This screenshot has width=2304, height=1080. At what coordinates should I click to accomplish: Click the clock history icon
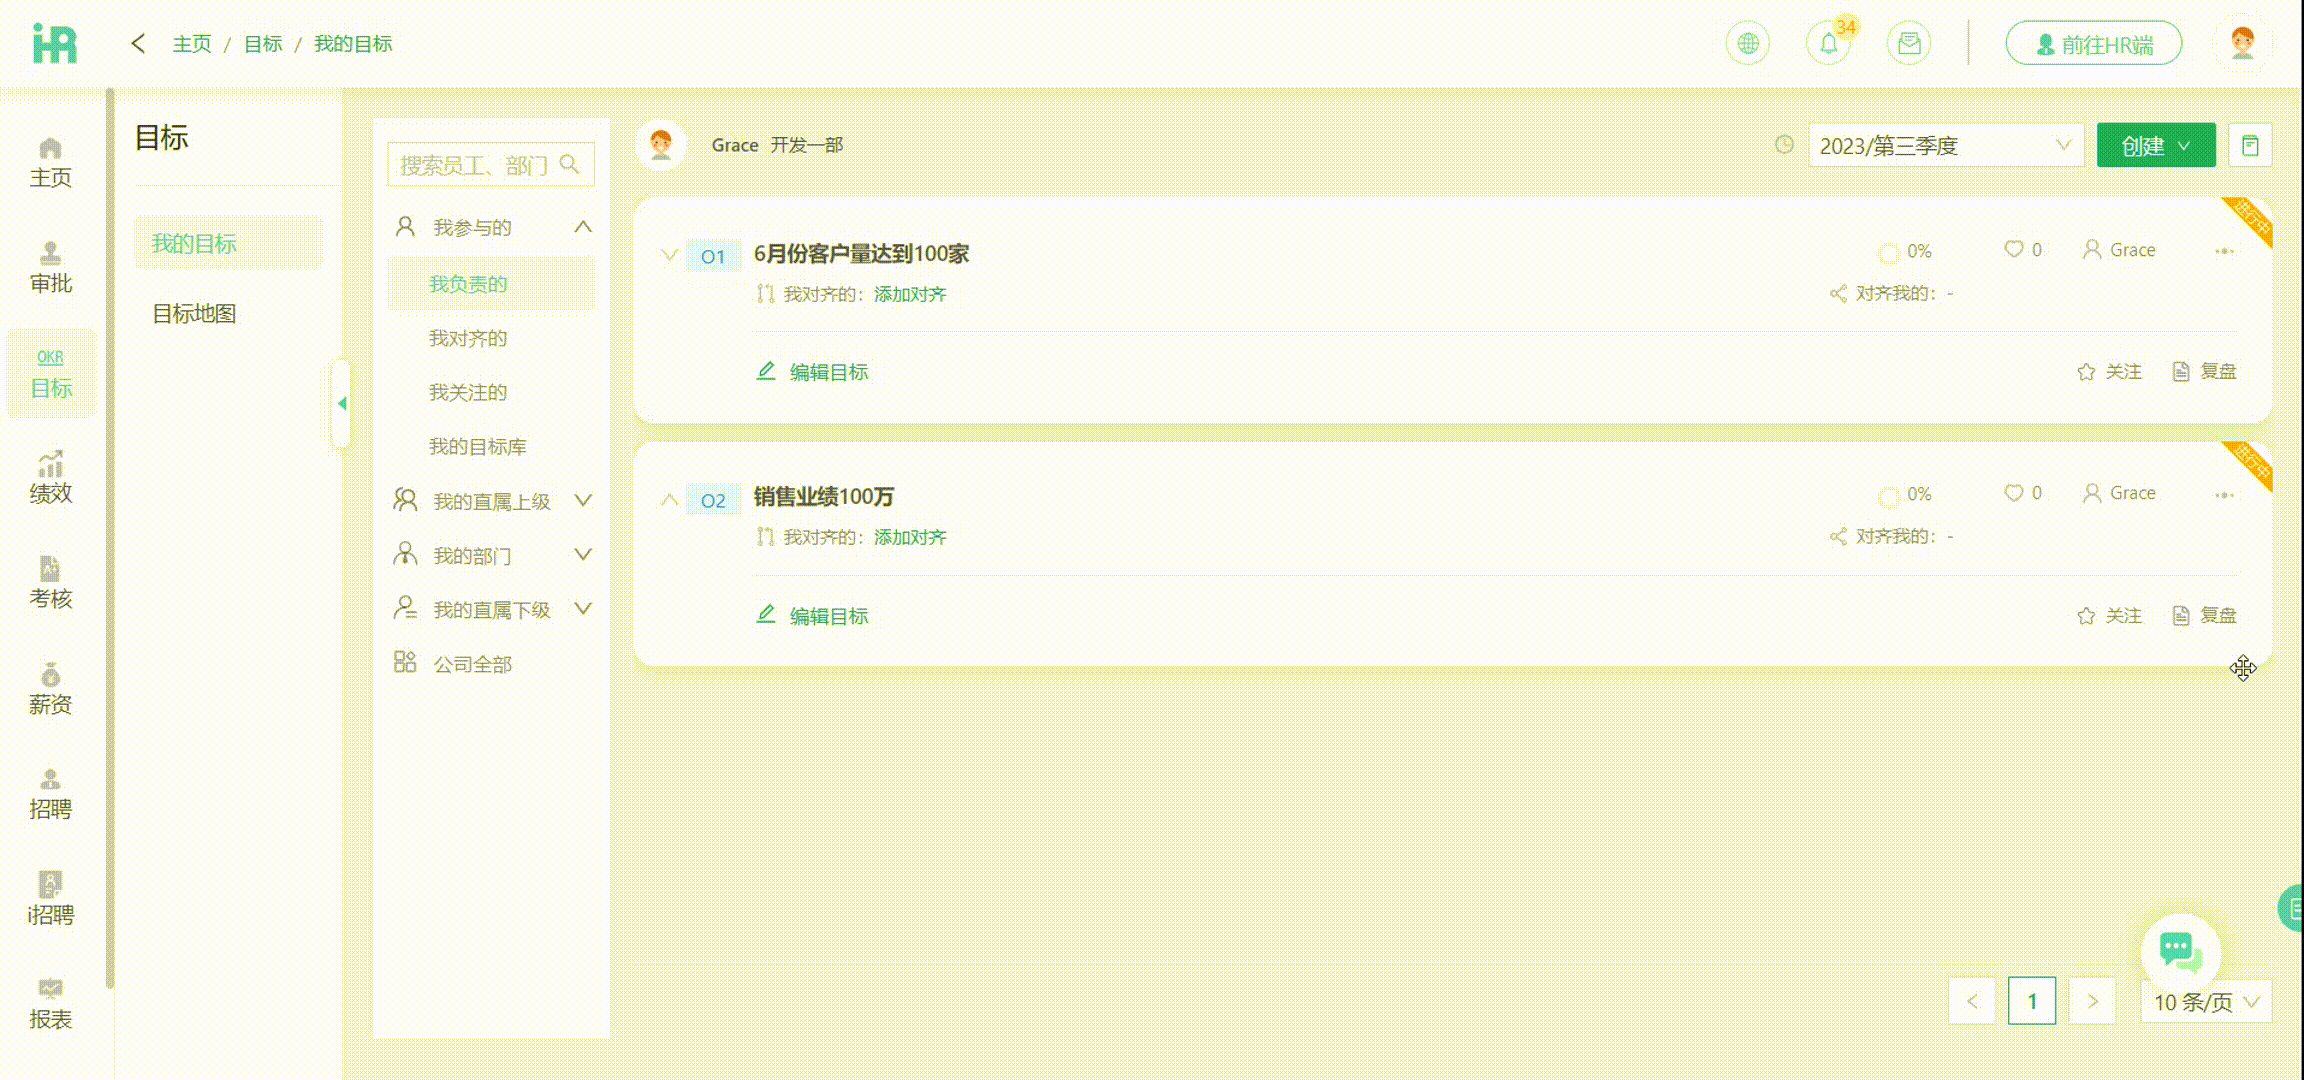(1784, 145)
